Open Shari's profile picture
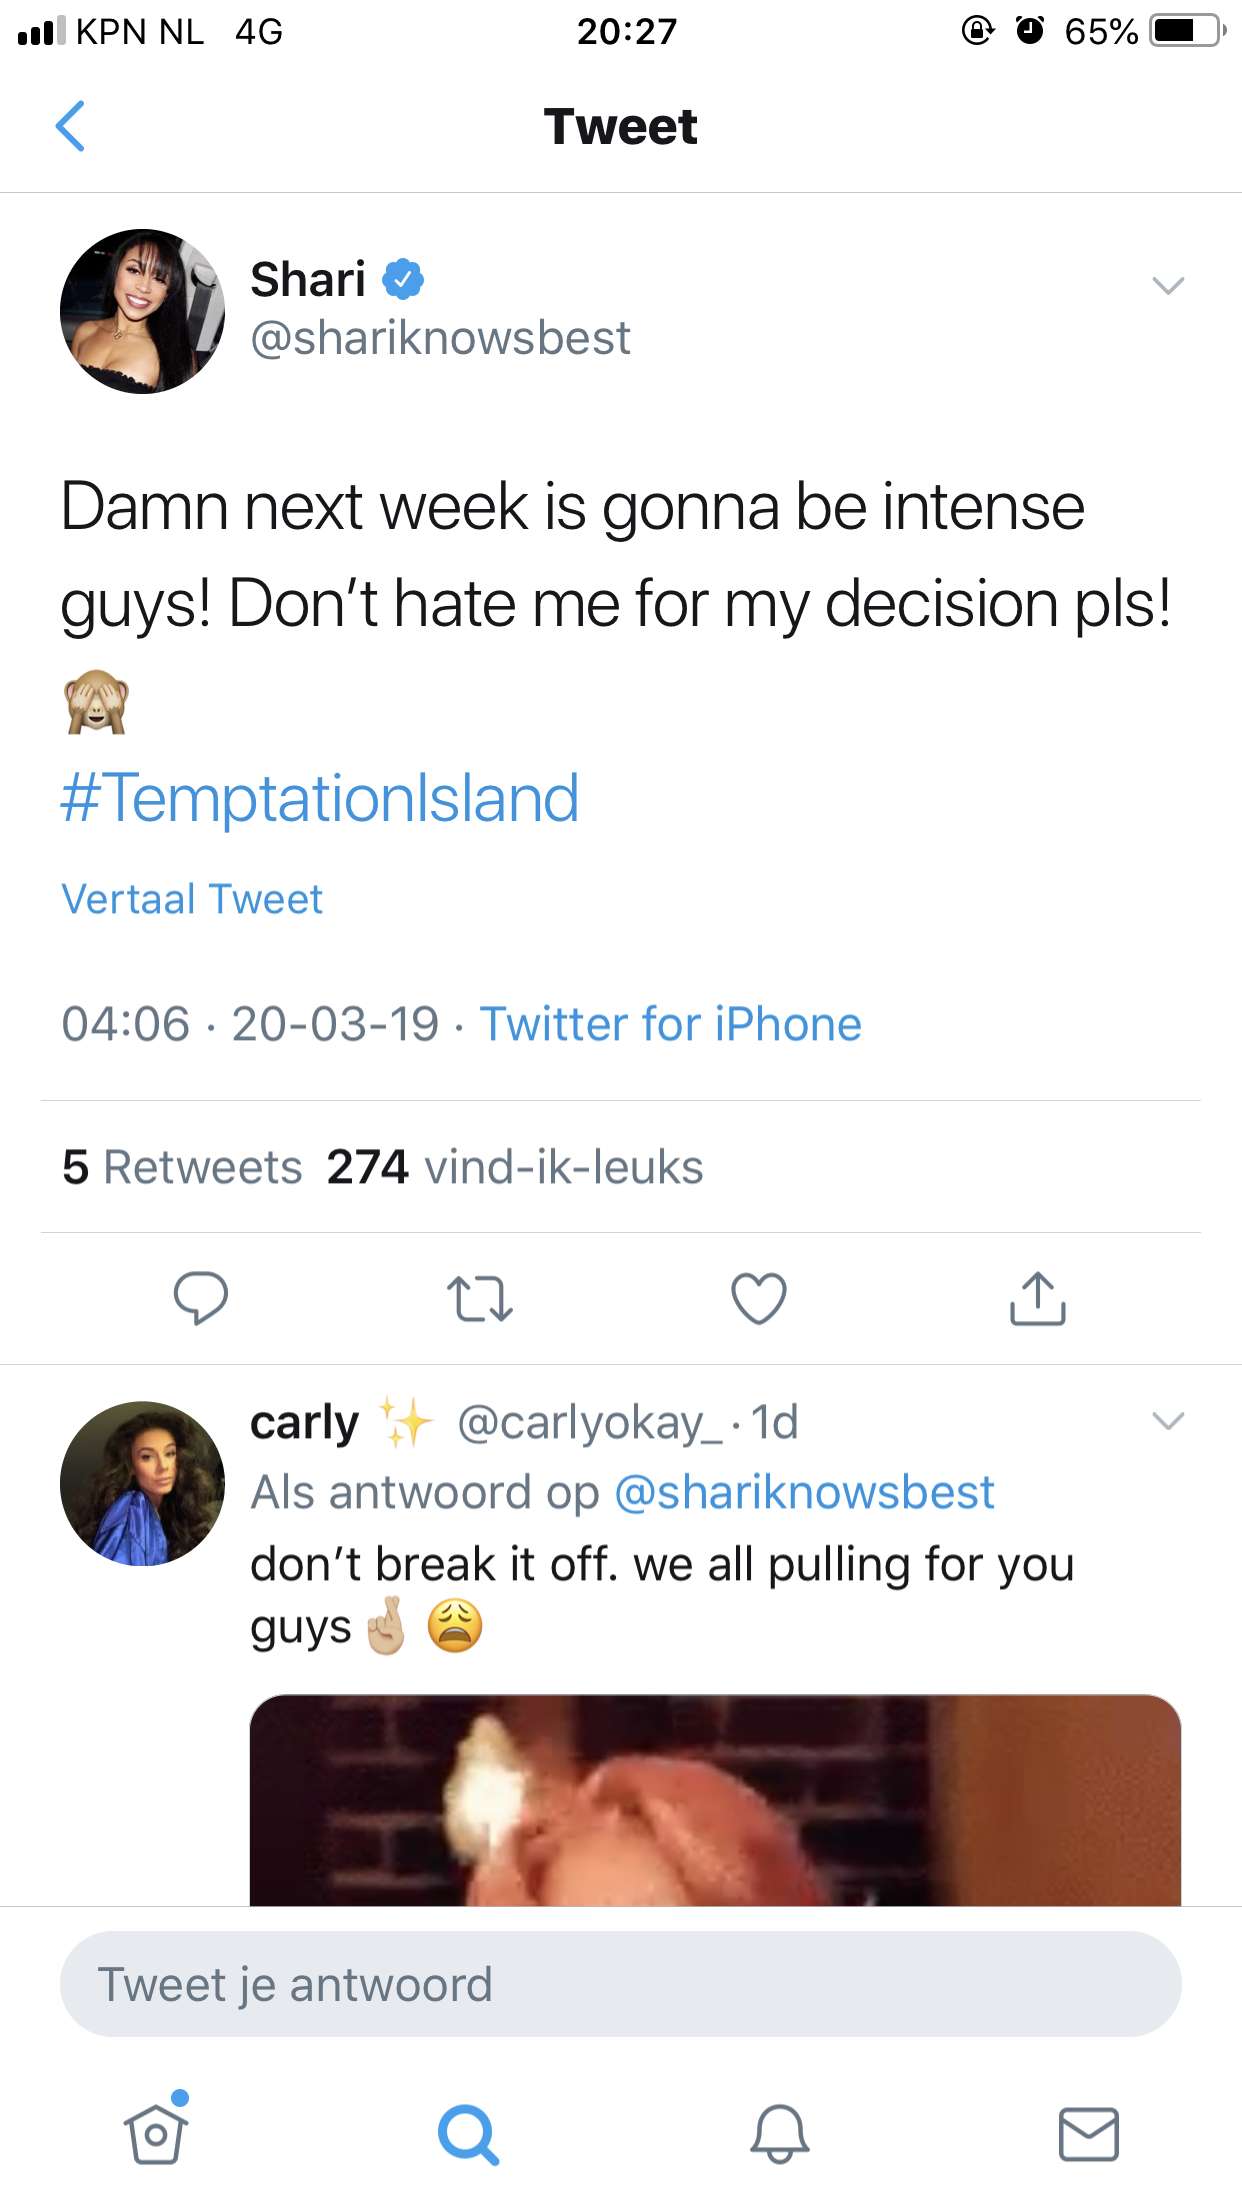Image resolution: width=1242 pixels, height=2208 pixels. (x=142, y=311)
